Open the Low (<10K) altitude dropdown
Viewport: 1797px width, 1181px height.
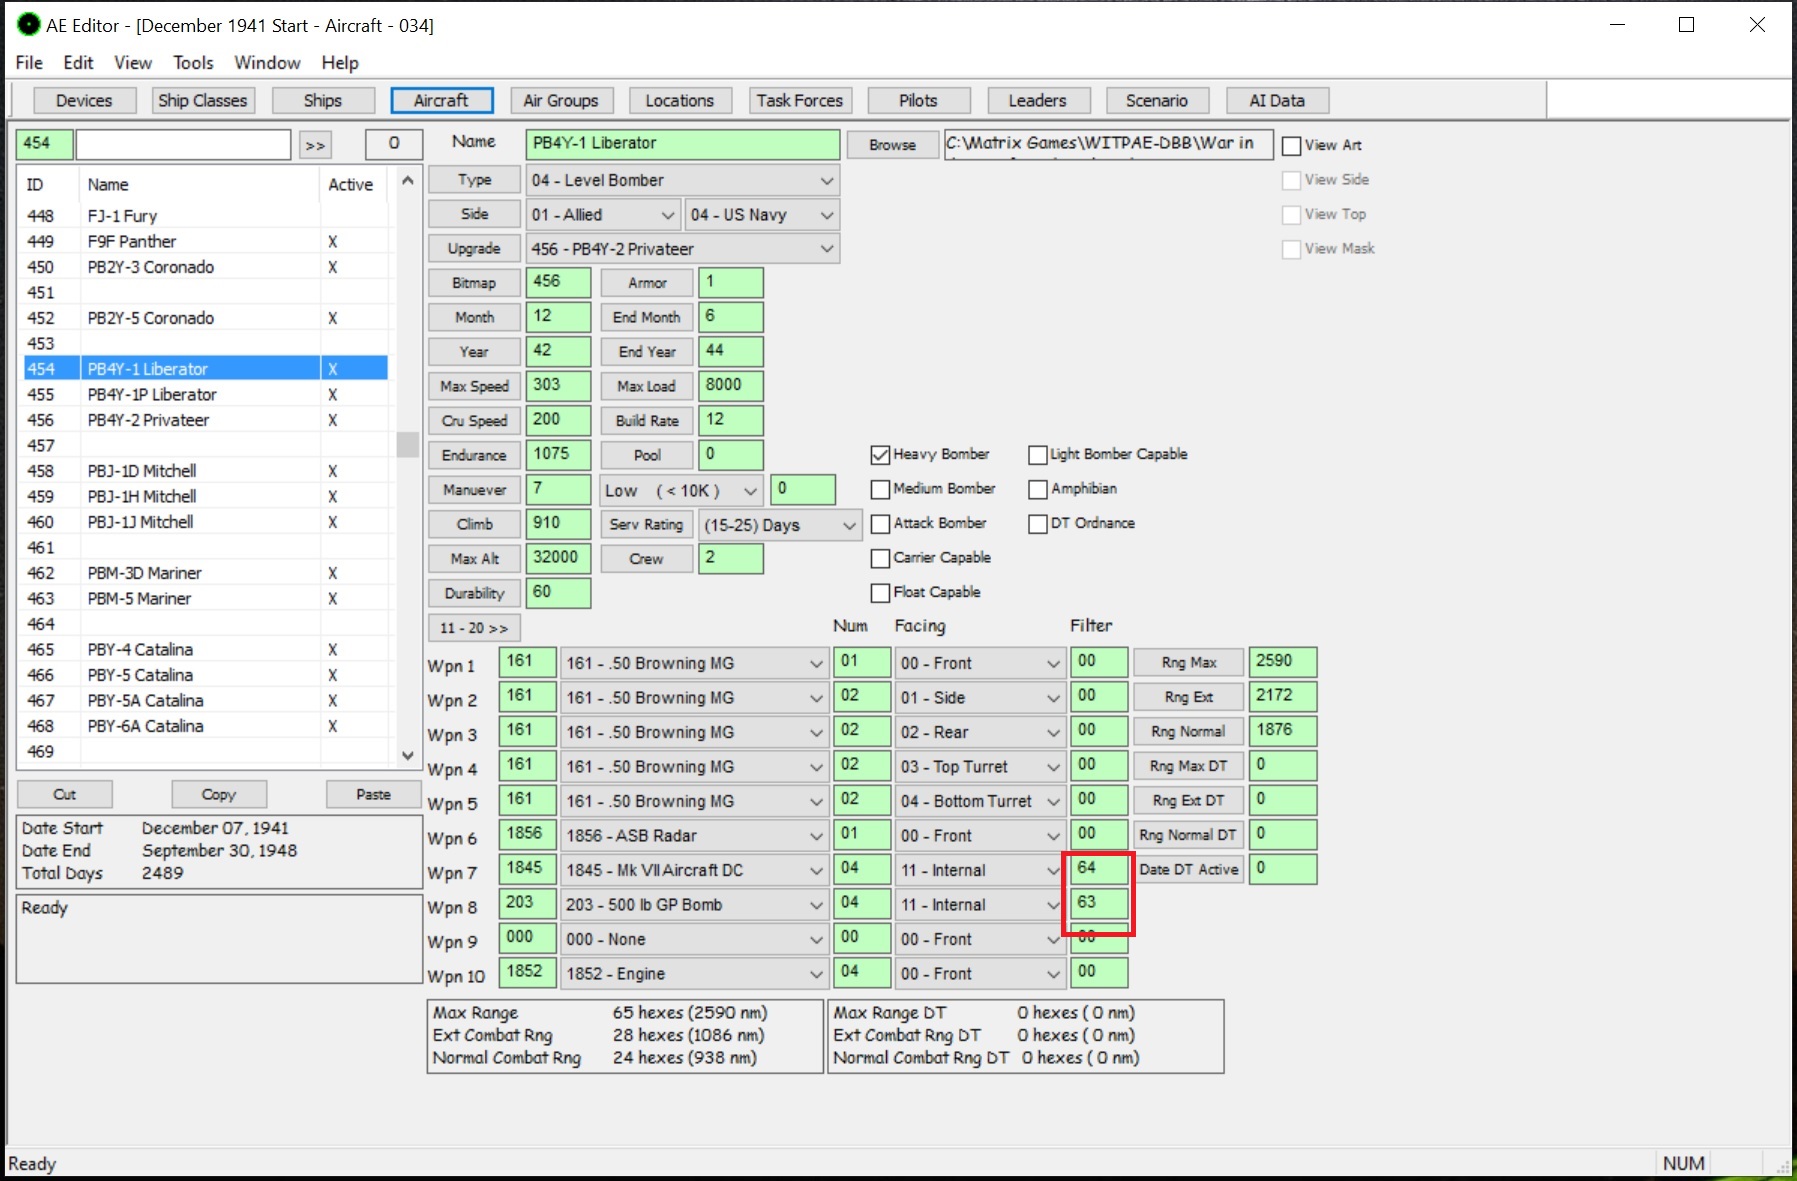point(681,491)
